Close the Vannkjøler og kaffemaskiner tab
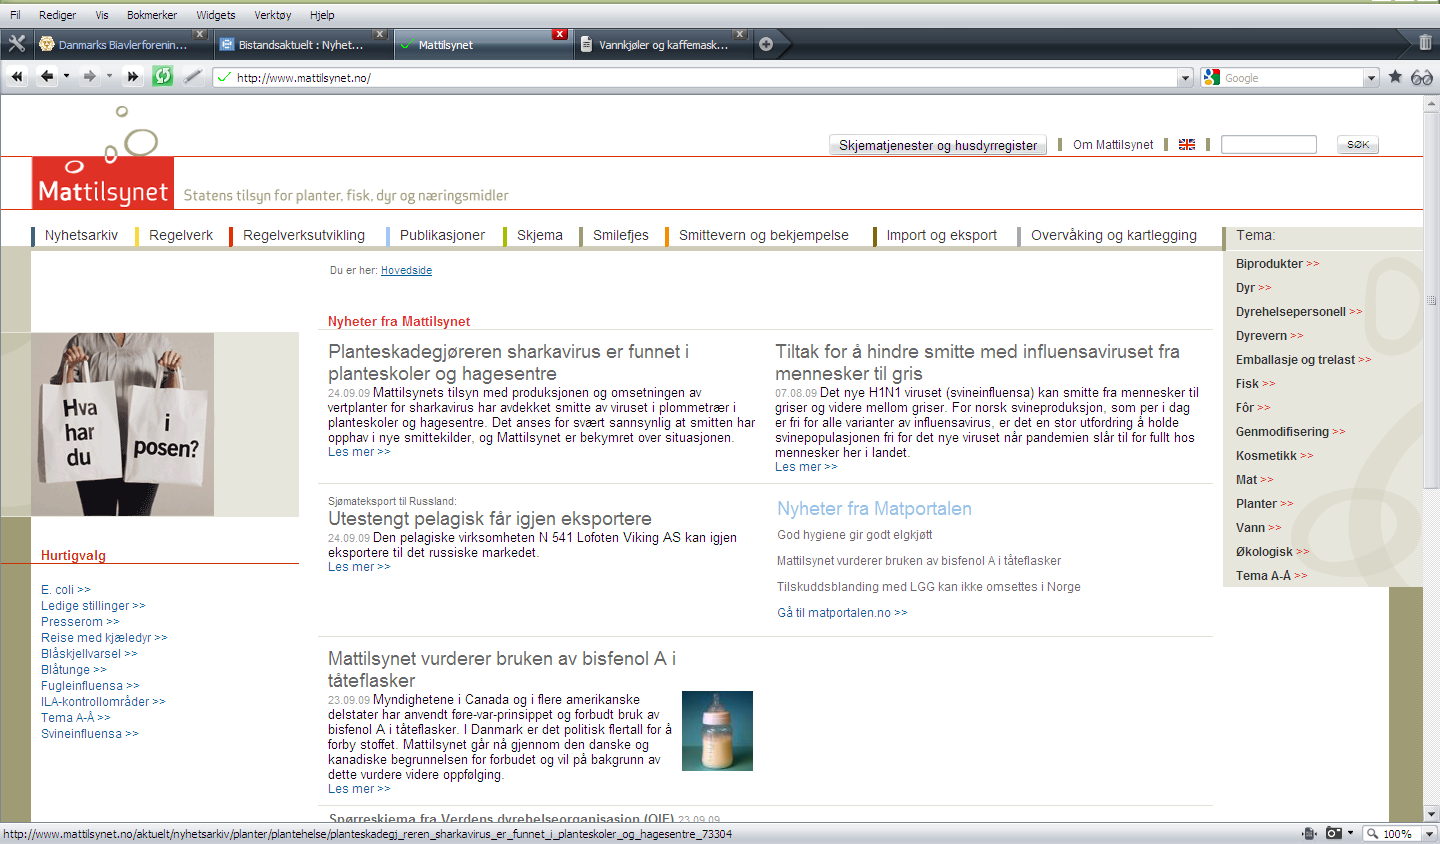The height and width of the screenshot is (844, 1440). click(740, 34)
